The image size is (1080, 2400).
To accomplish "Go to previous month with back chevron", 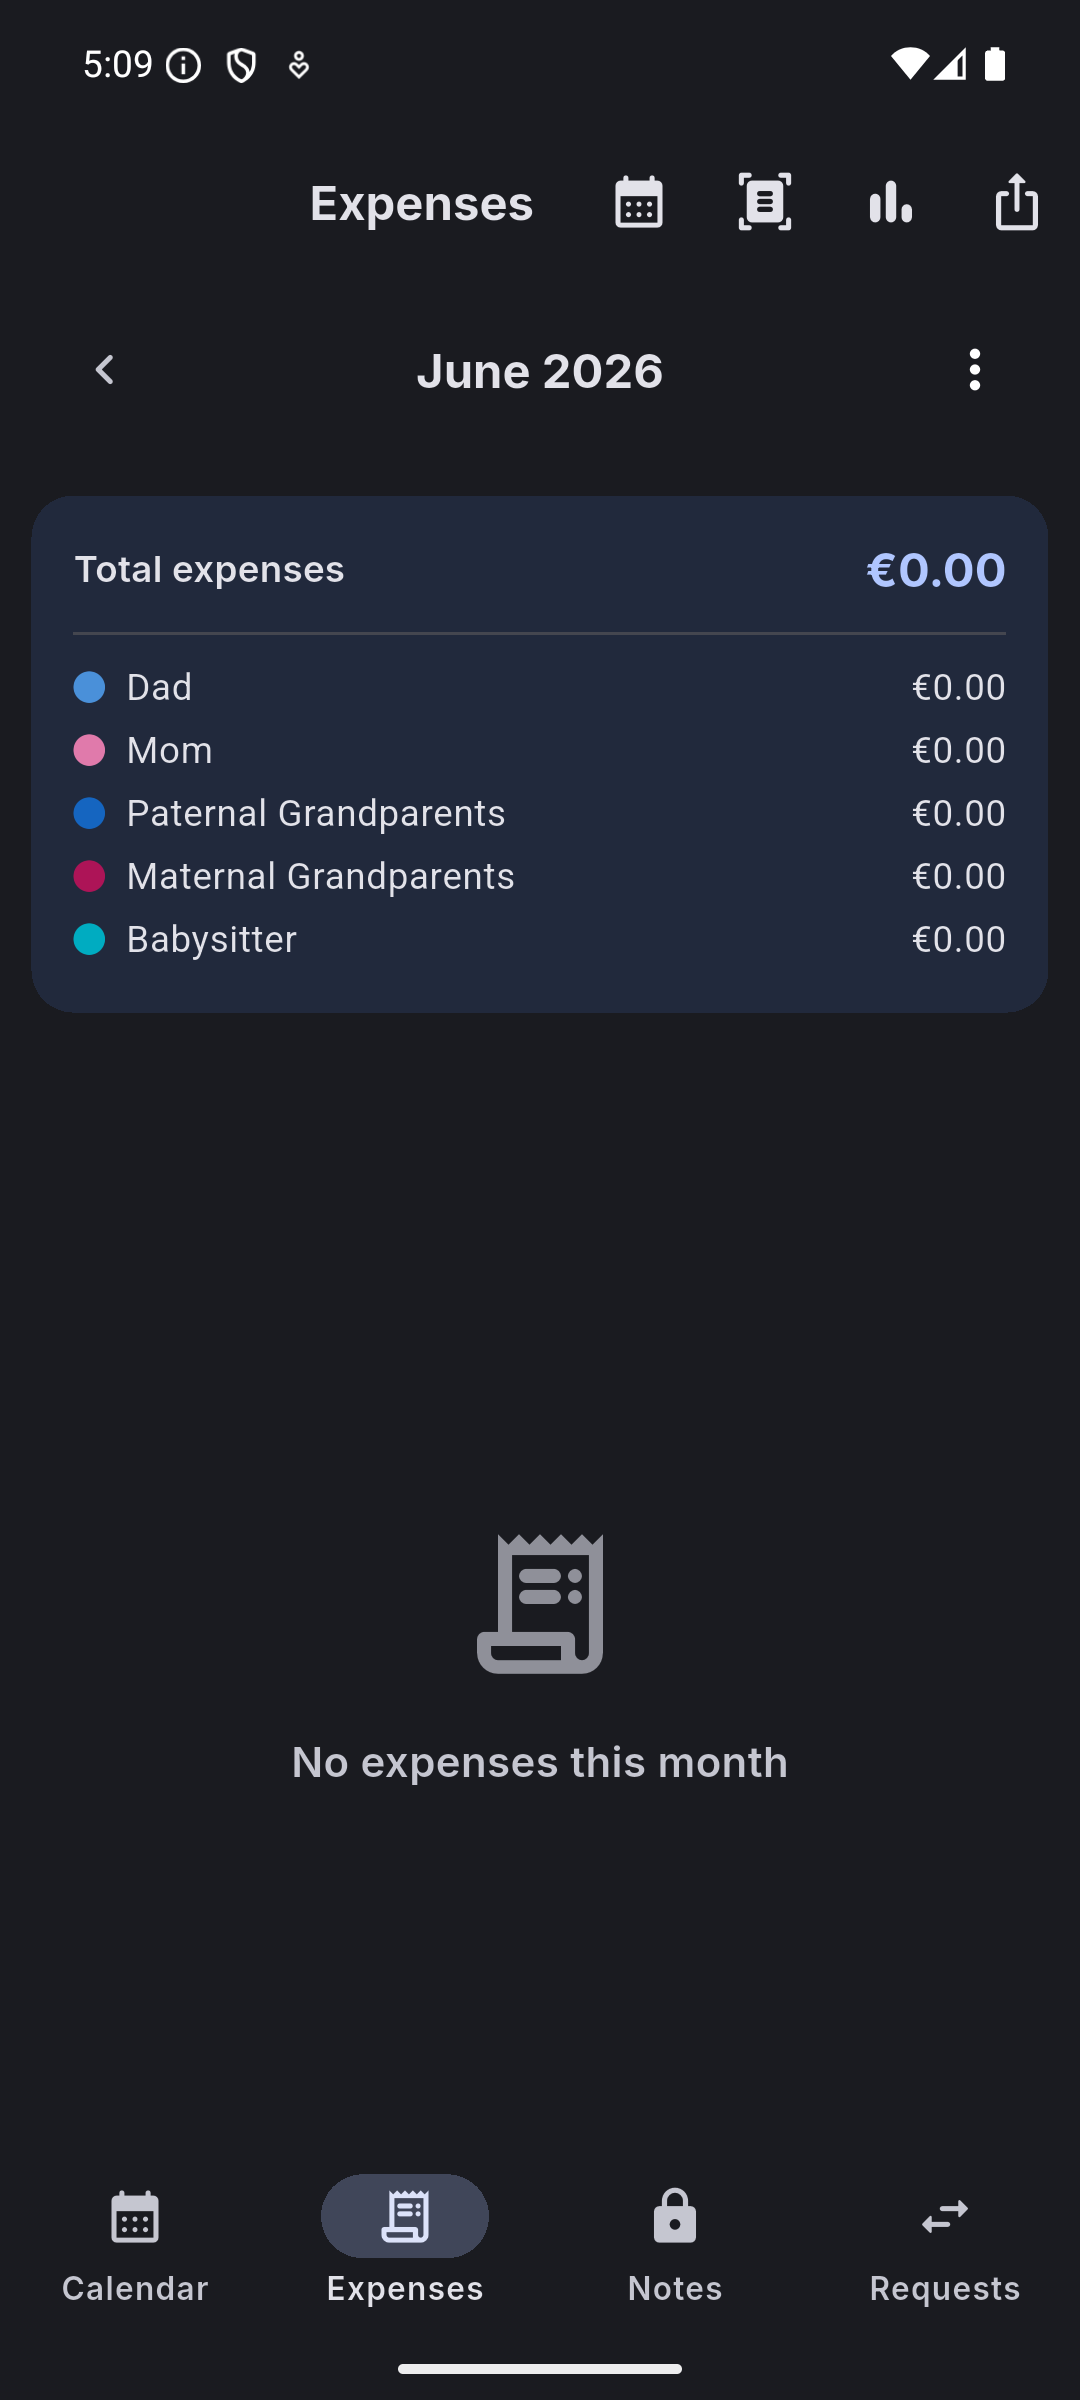I will coord(105,370).
